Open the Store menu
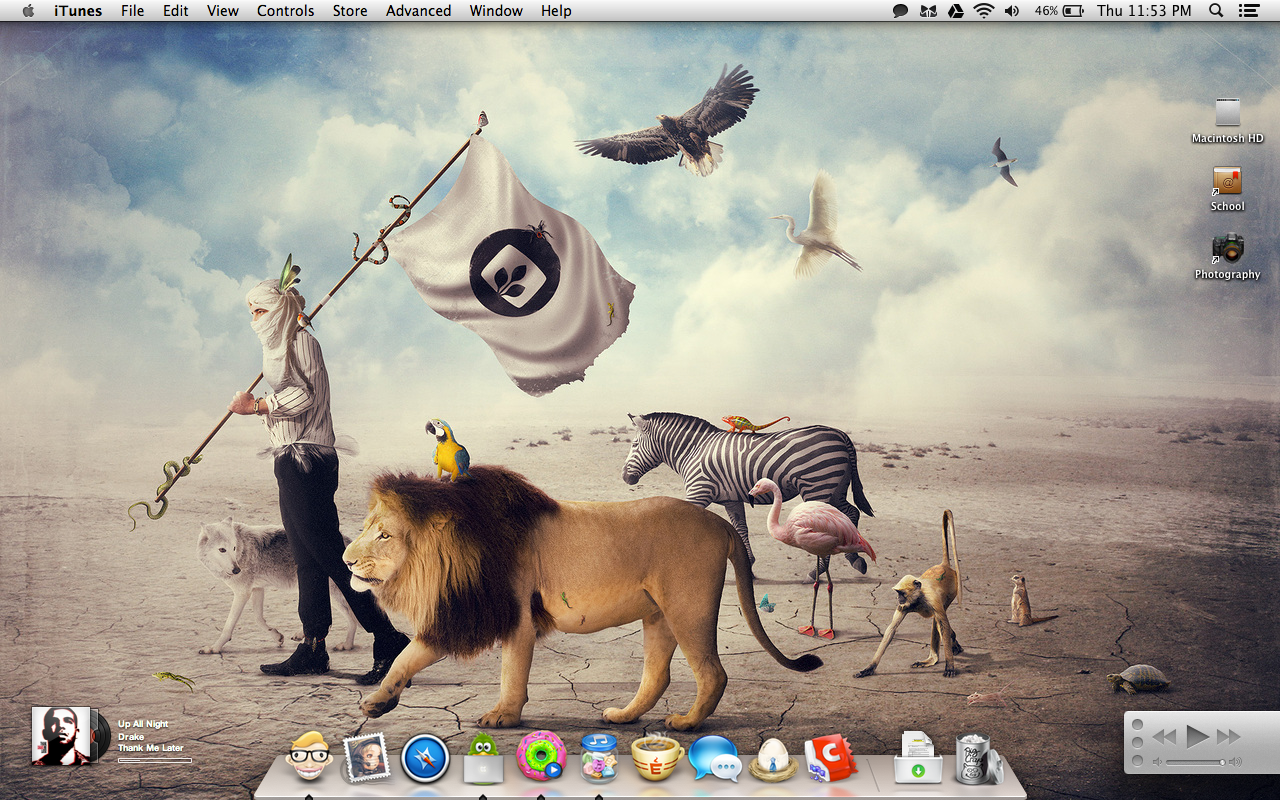The image size is (1280, 800). (350, 11)
